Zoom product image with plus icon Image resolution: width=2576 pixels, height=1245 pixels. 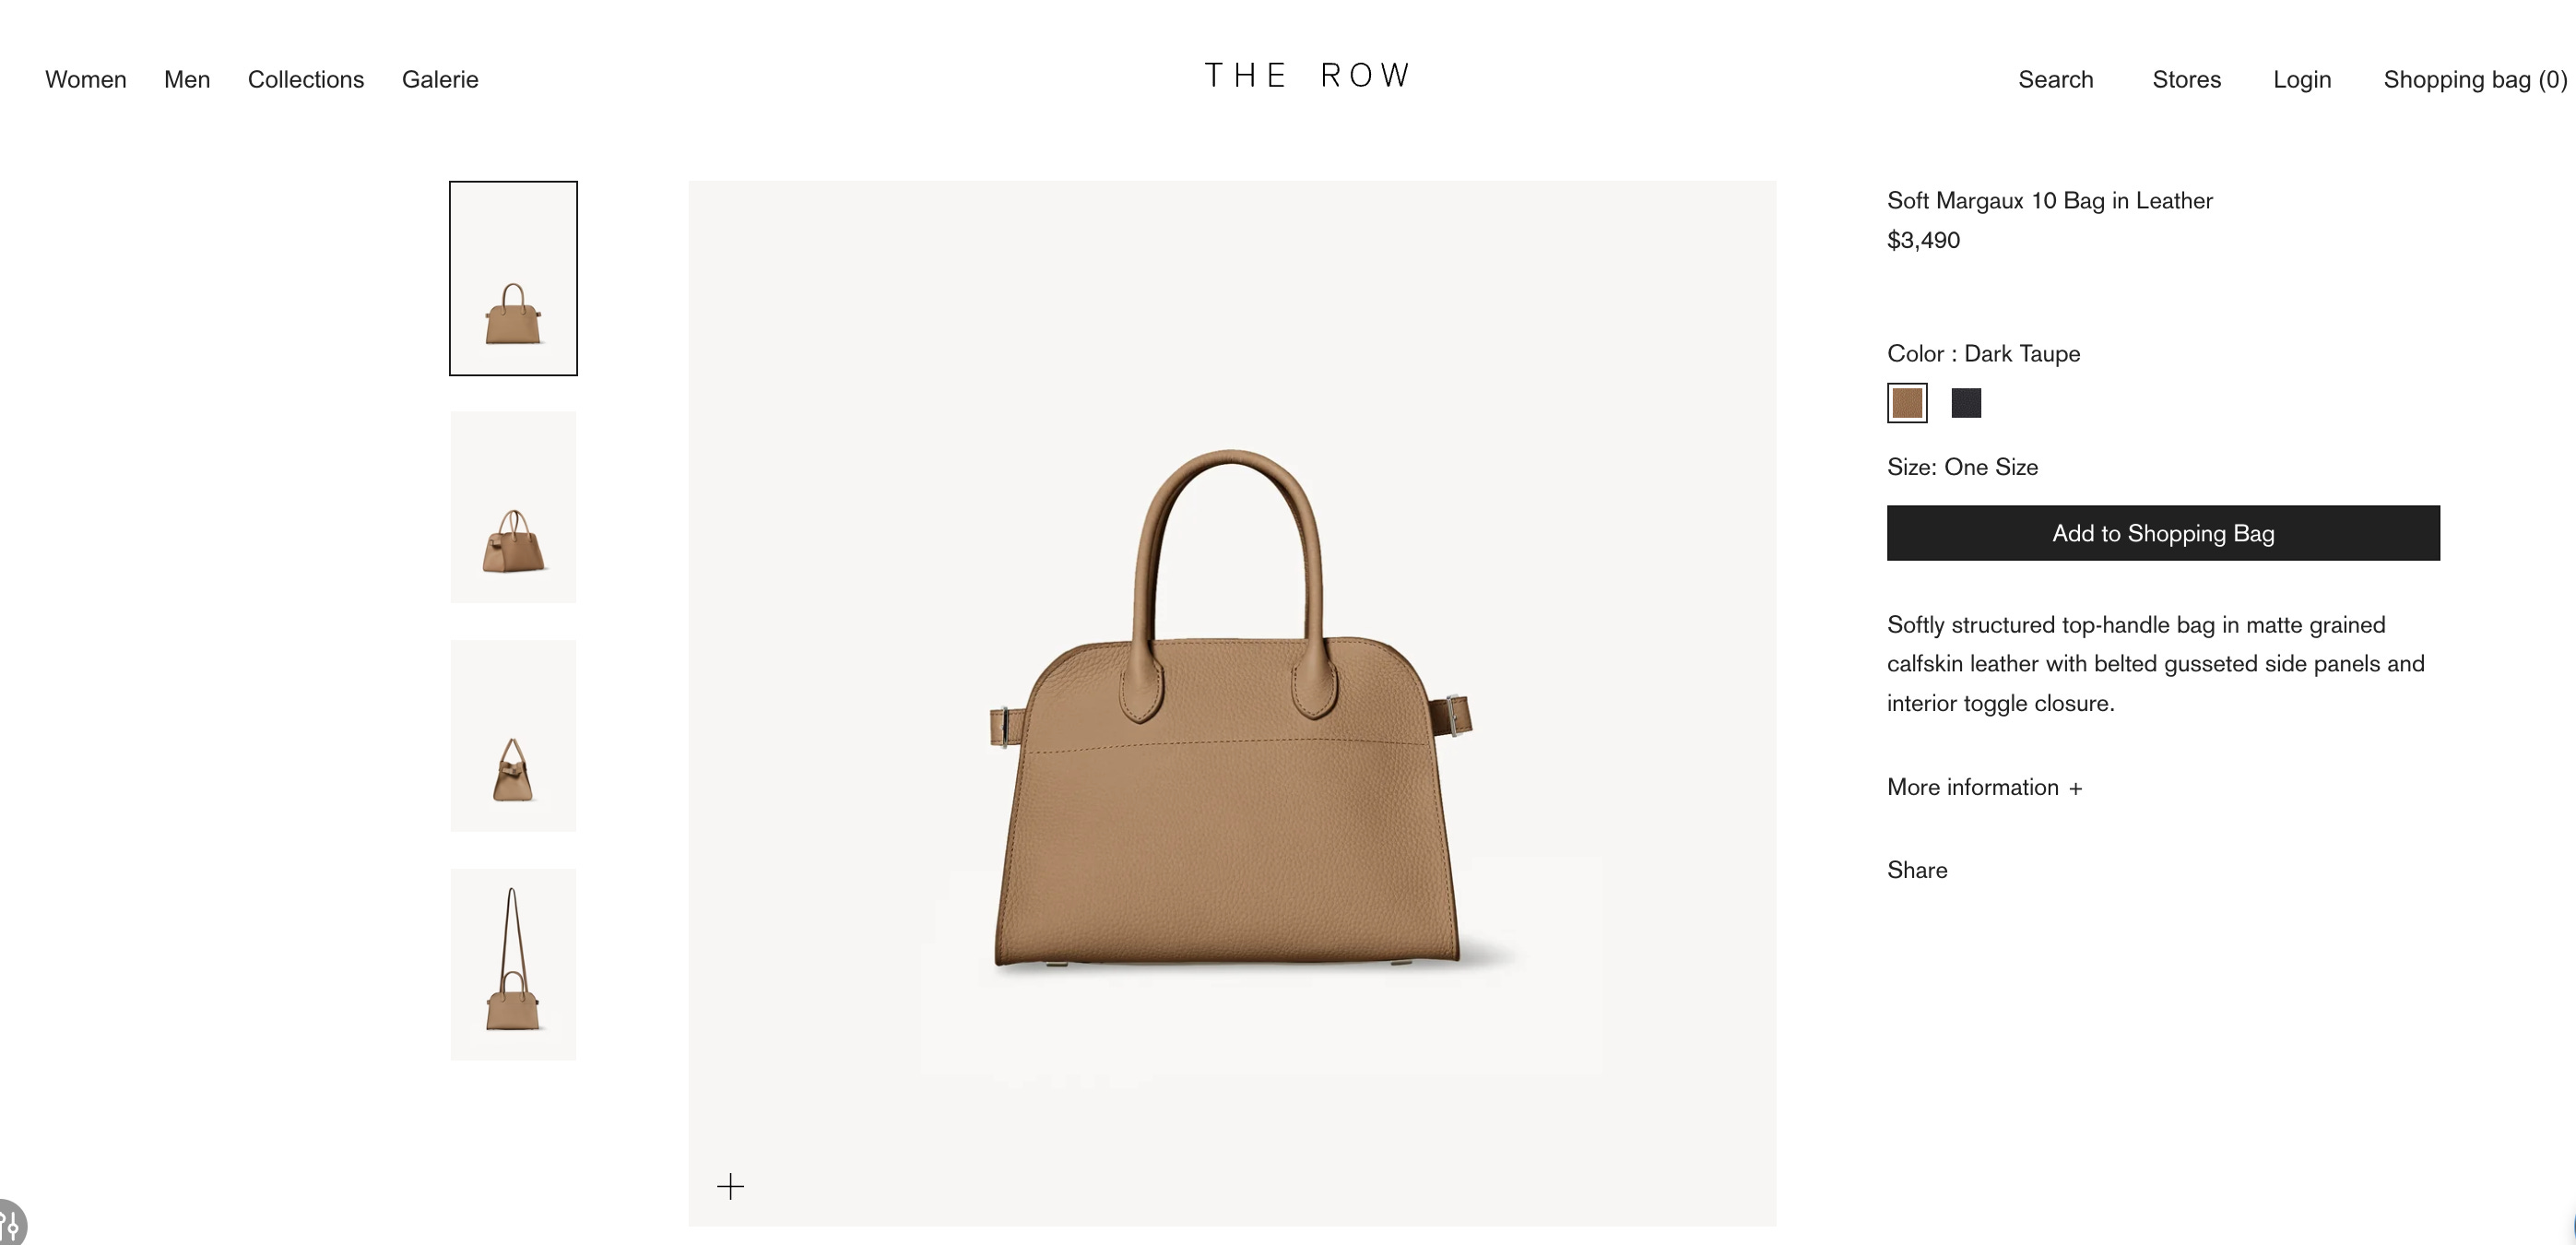730,1186
